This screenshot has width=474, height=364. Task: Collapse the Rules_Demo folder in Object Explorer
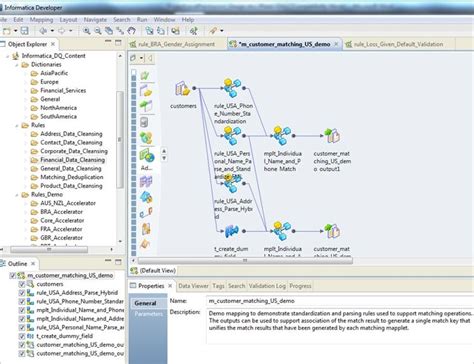(17, 195)
